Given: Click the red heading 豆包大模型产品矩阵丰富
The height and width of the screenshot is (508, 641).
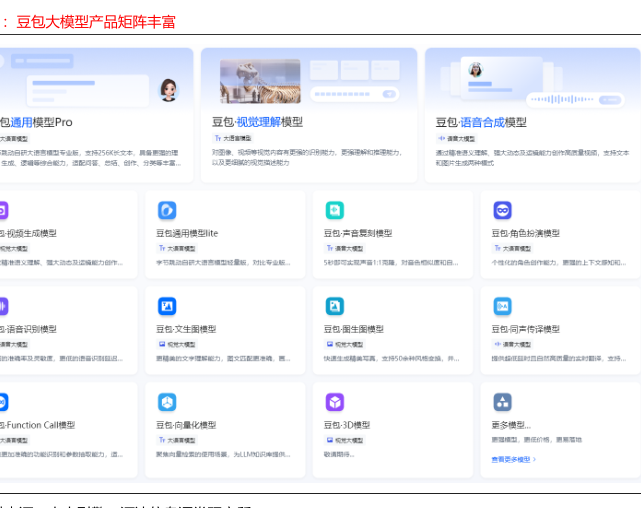Looking at the screenshot, I should click(96, 22).
